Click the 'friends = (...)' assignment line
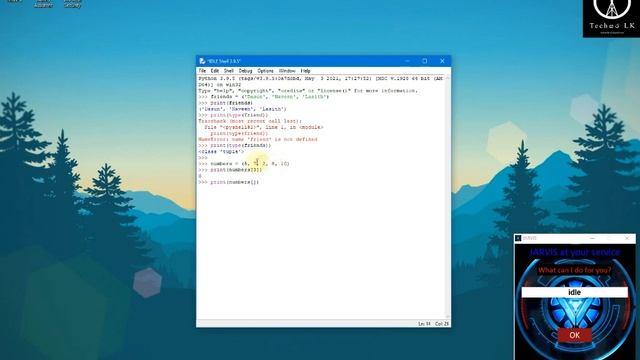The image size is (640, 360). click(x=264, y=97)
